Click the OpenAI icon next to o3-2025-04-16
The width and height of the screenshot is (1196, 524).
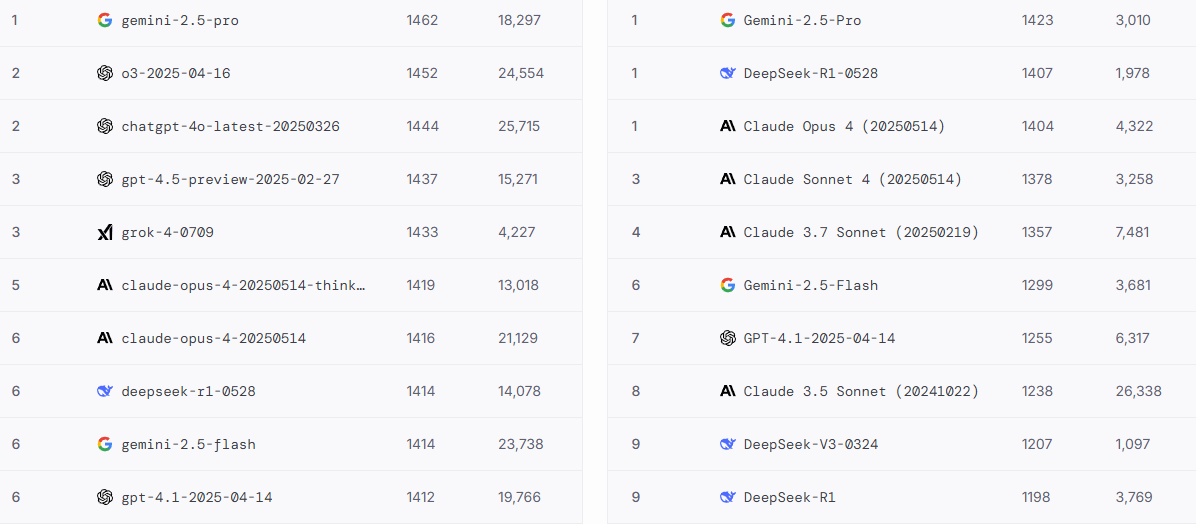[105, 73]
